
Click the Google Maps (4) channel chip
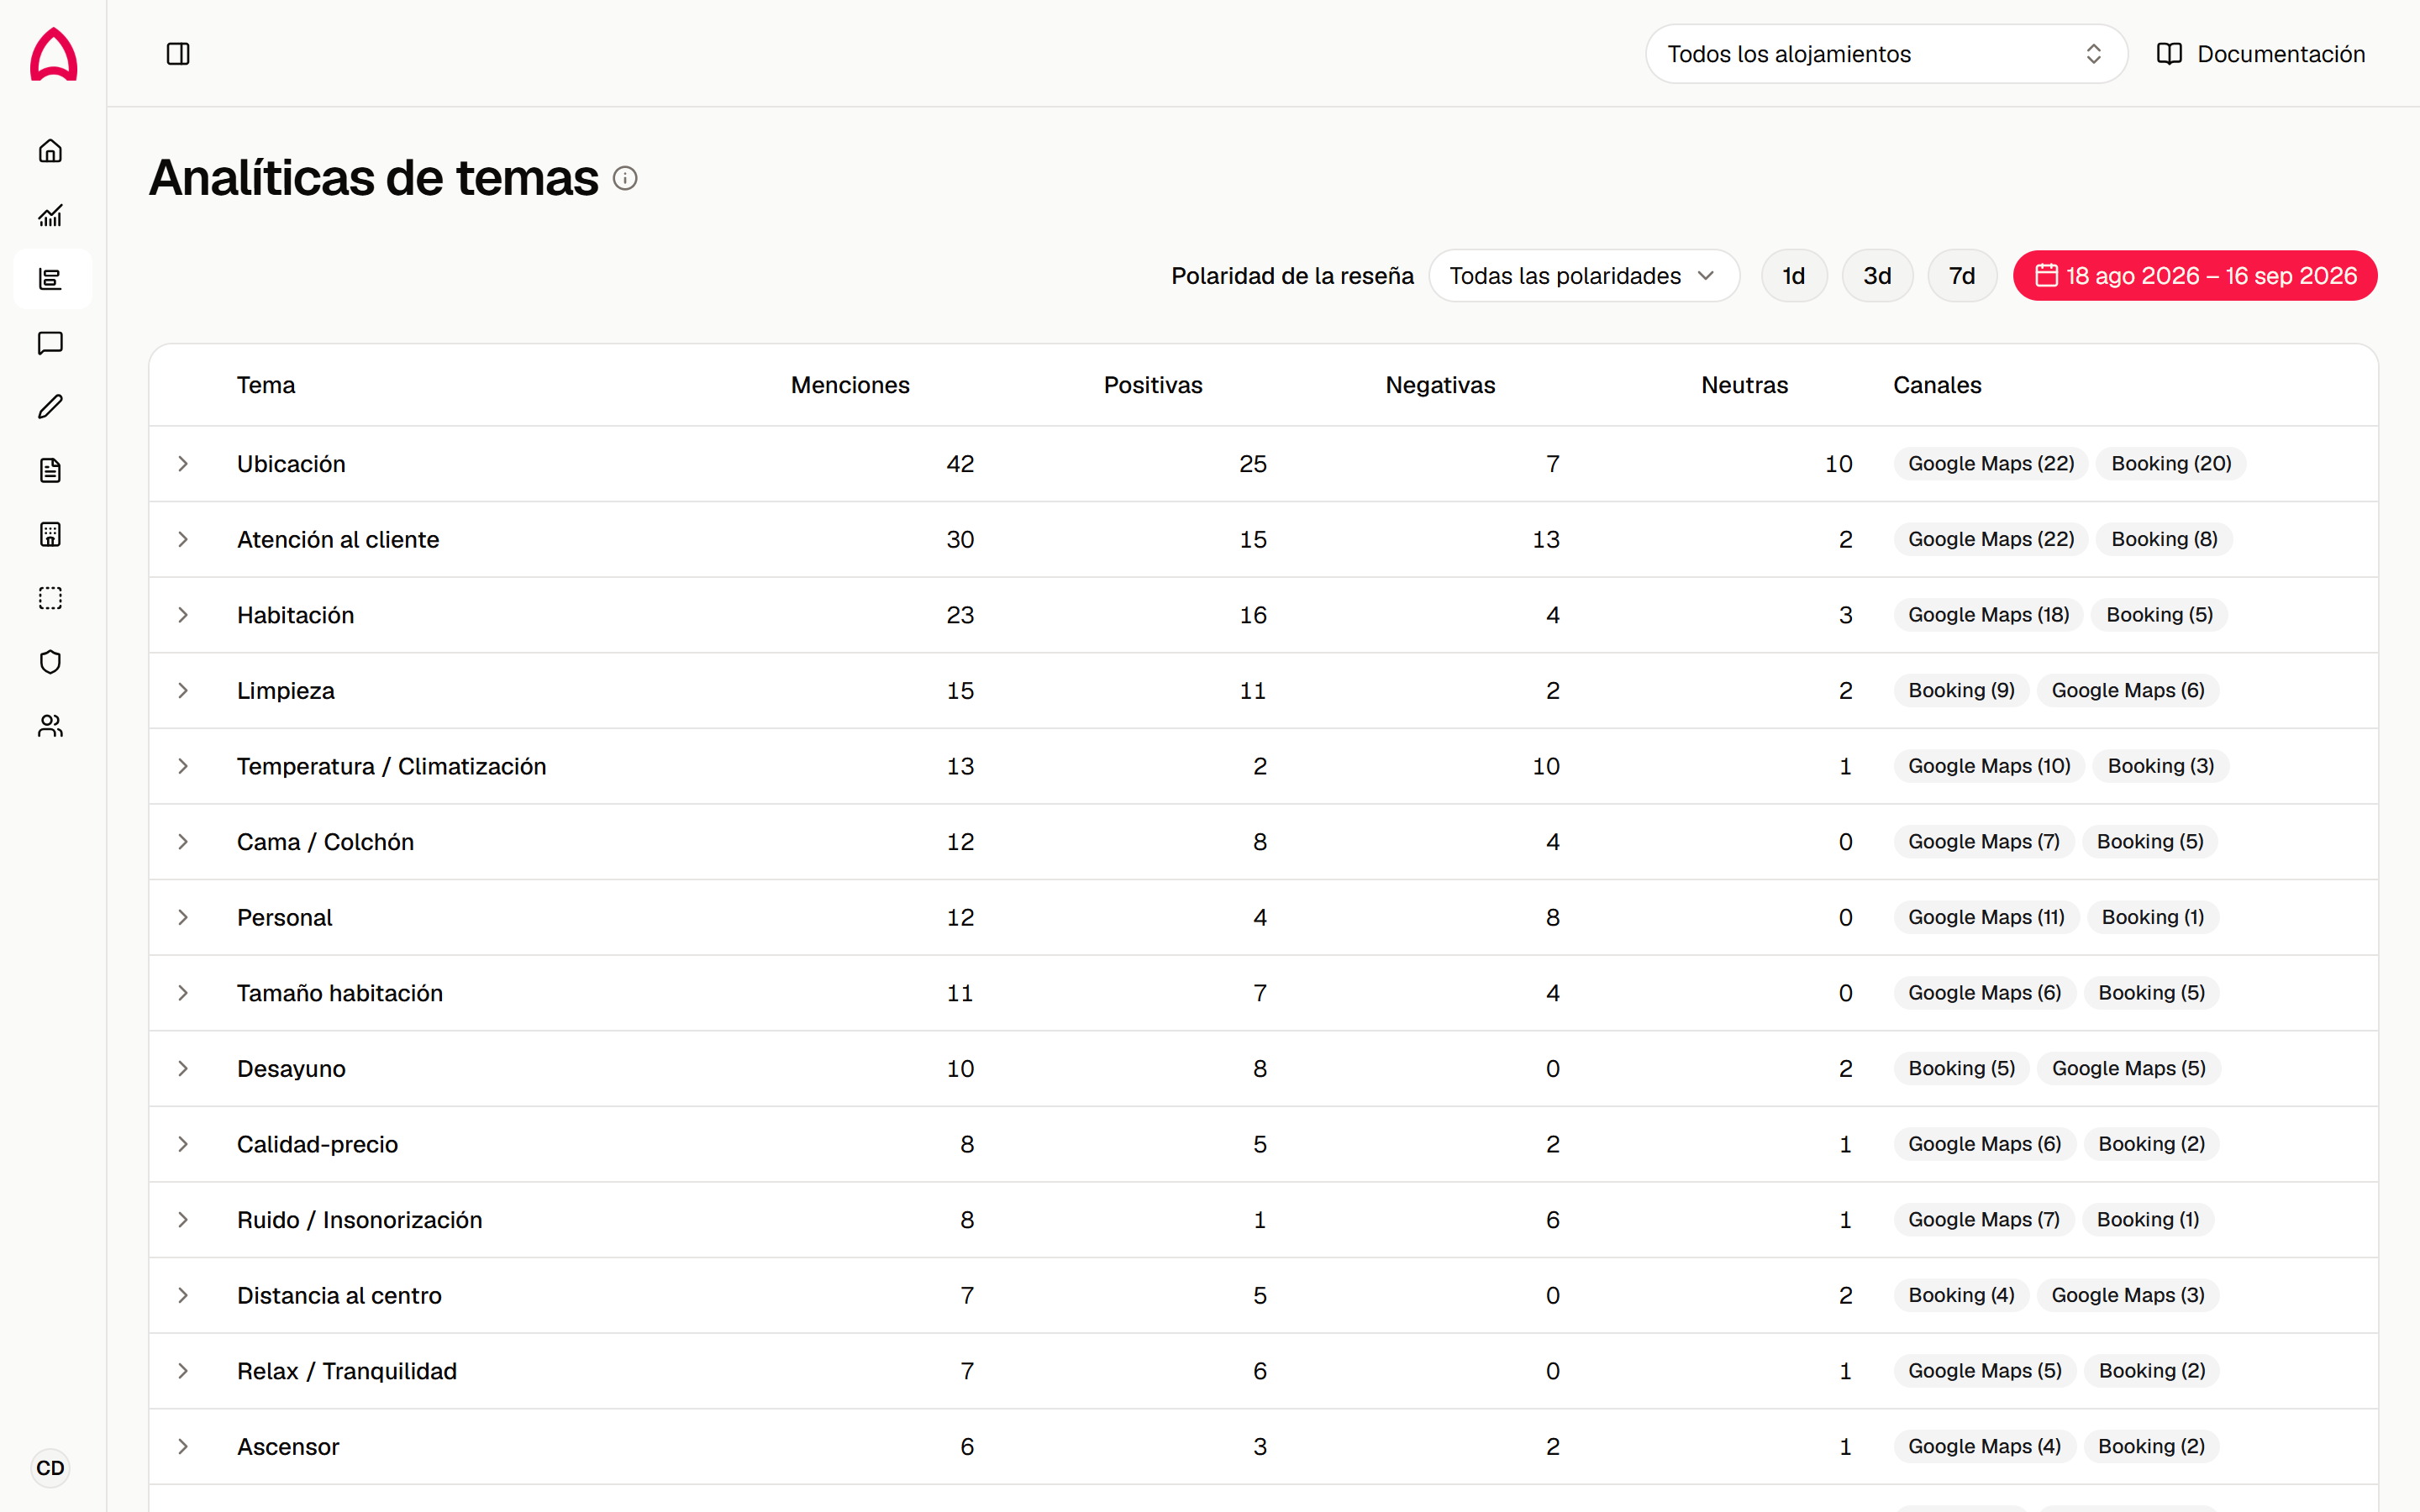[x=1984, y=1447]
